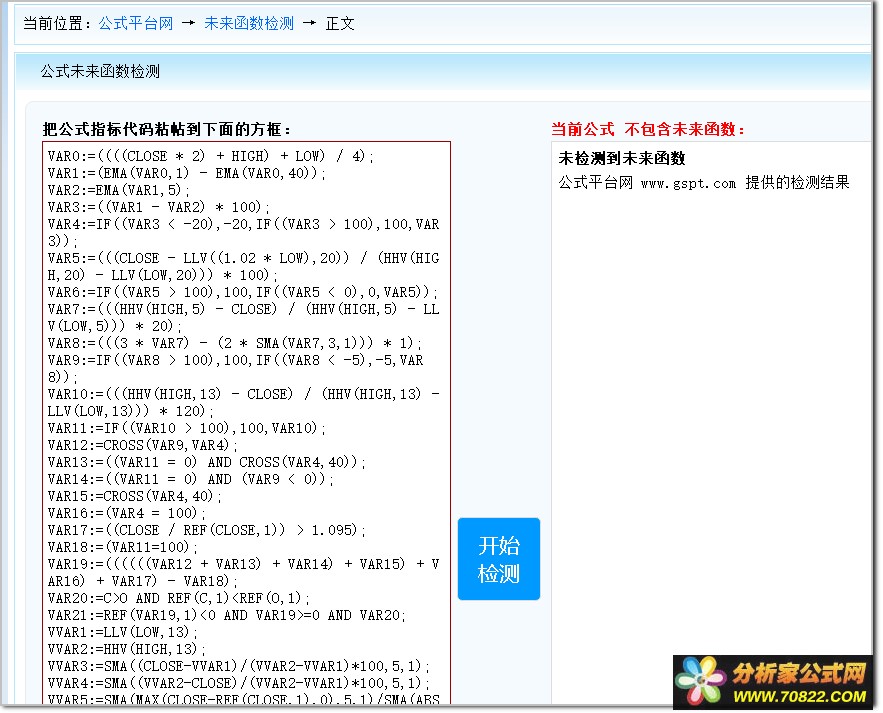Image resolution: width=883 pixels, height=713 pixels.
Task: Click the VAR17 CLOSE/REF code line
Action: pos(207,530)
